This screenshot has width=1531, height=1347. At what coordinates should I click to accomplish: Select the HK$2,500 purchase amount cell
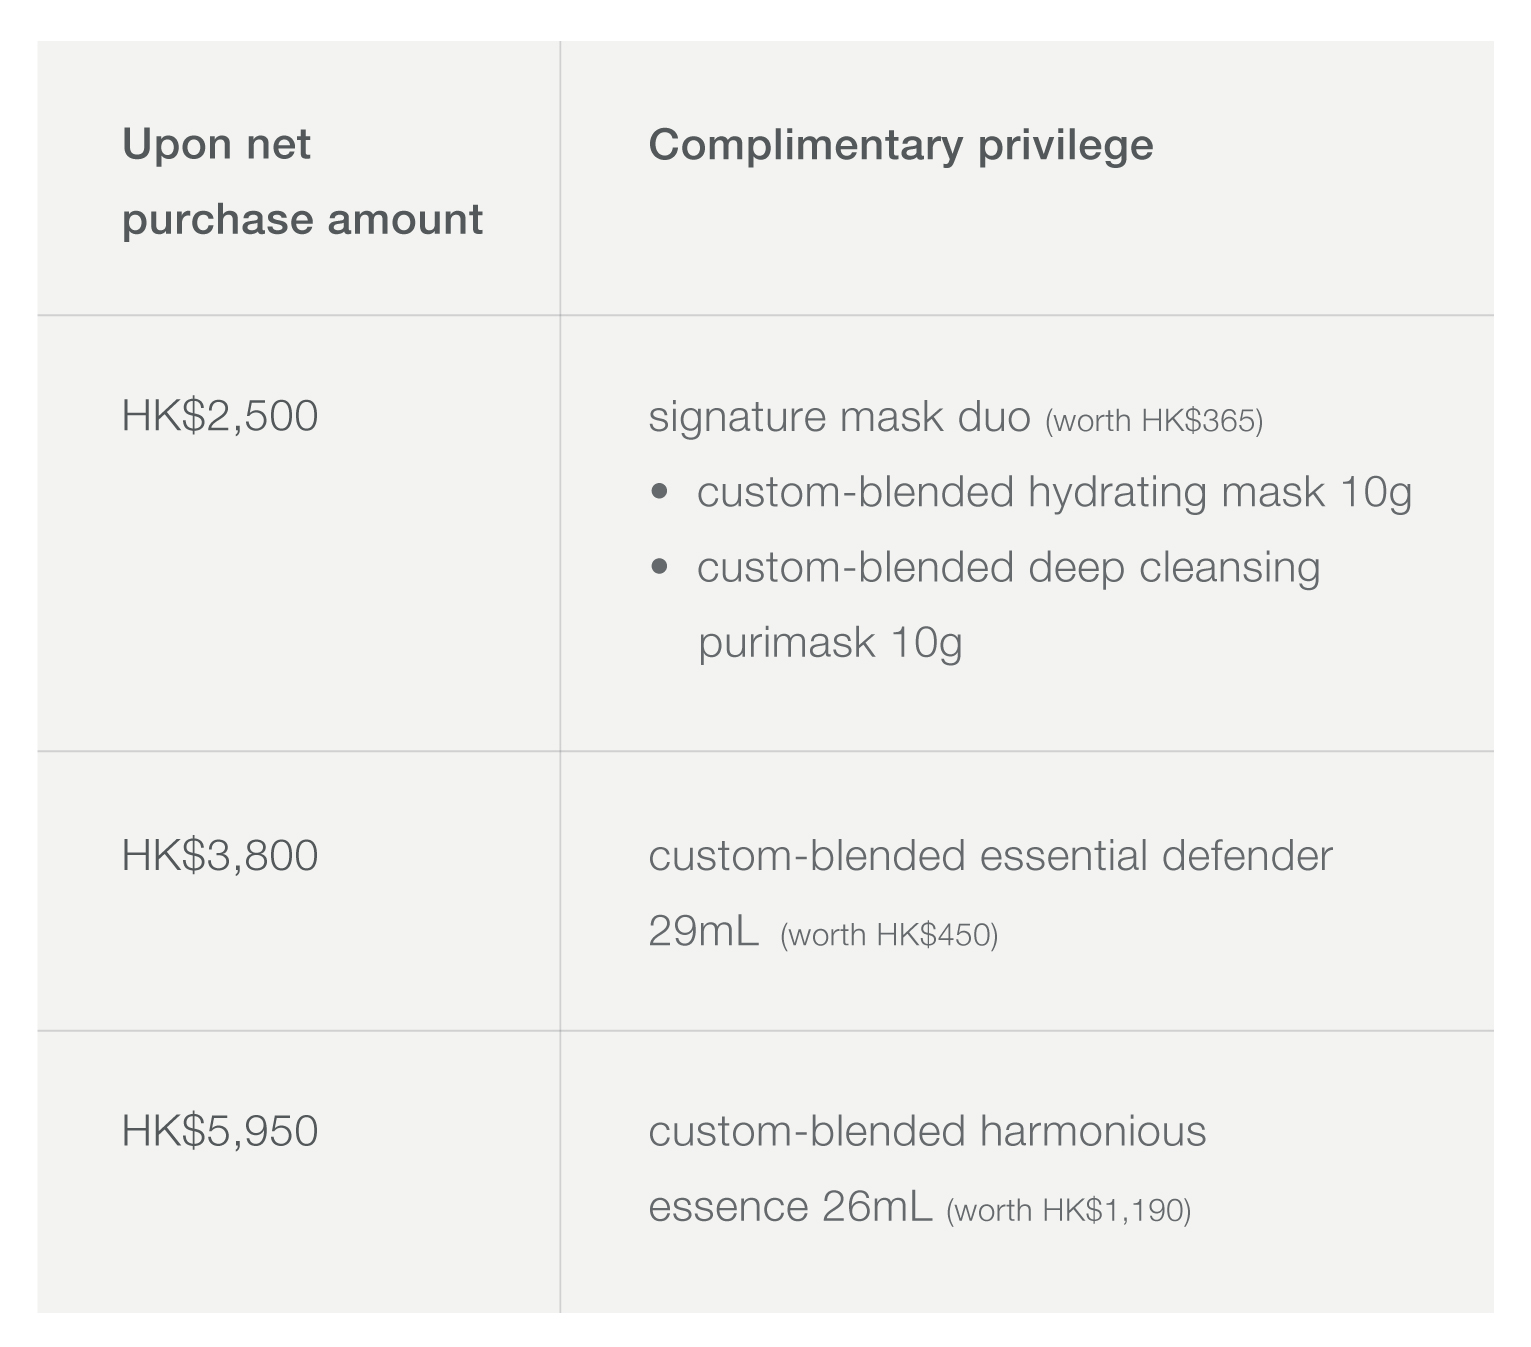pyautogui.click(x=220, y=416)
